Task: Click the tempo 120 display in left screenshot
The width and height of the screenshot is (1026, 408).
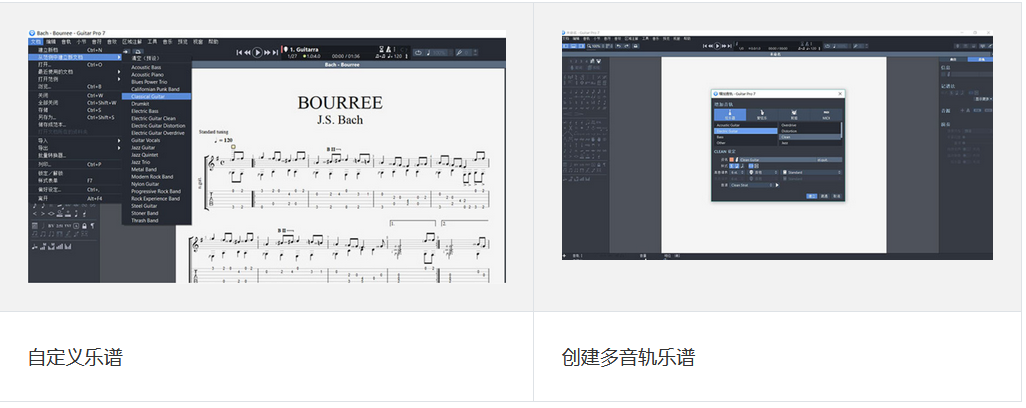Action: pyautogui.click(x=395, y=56)
